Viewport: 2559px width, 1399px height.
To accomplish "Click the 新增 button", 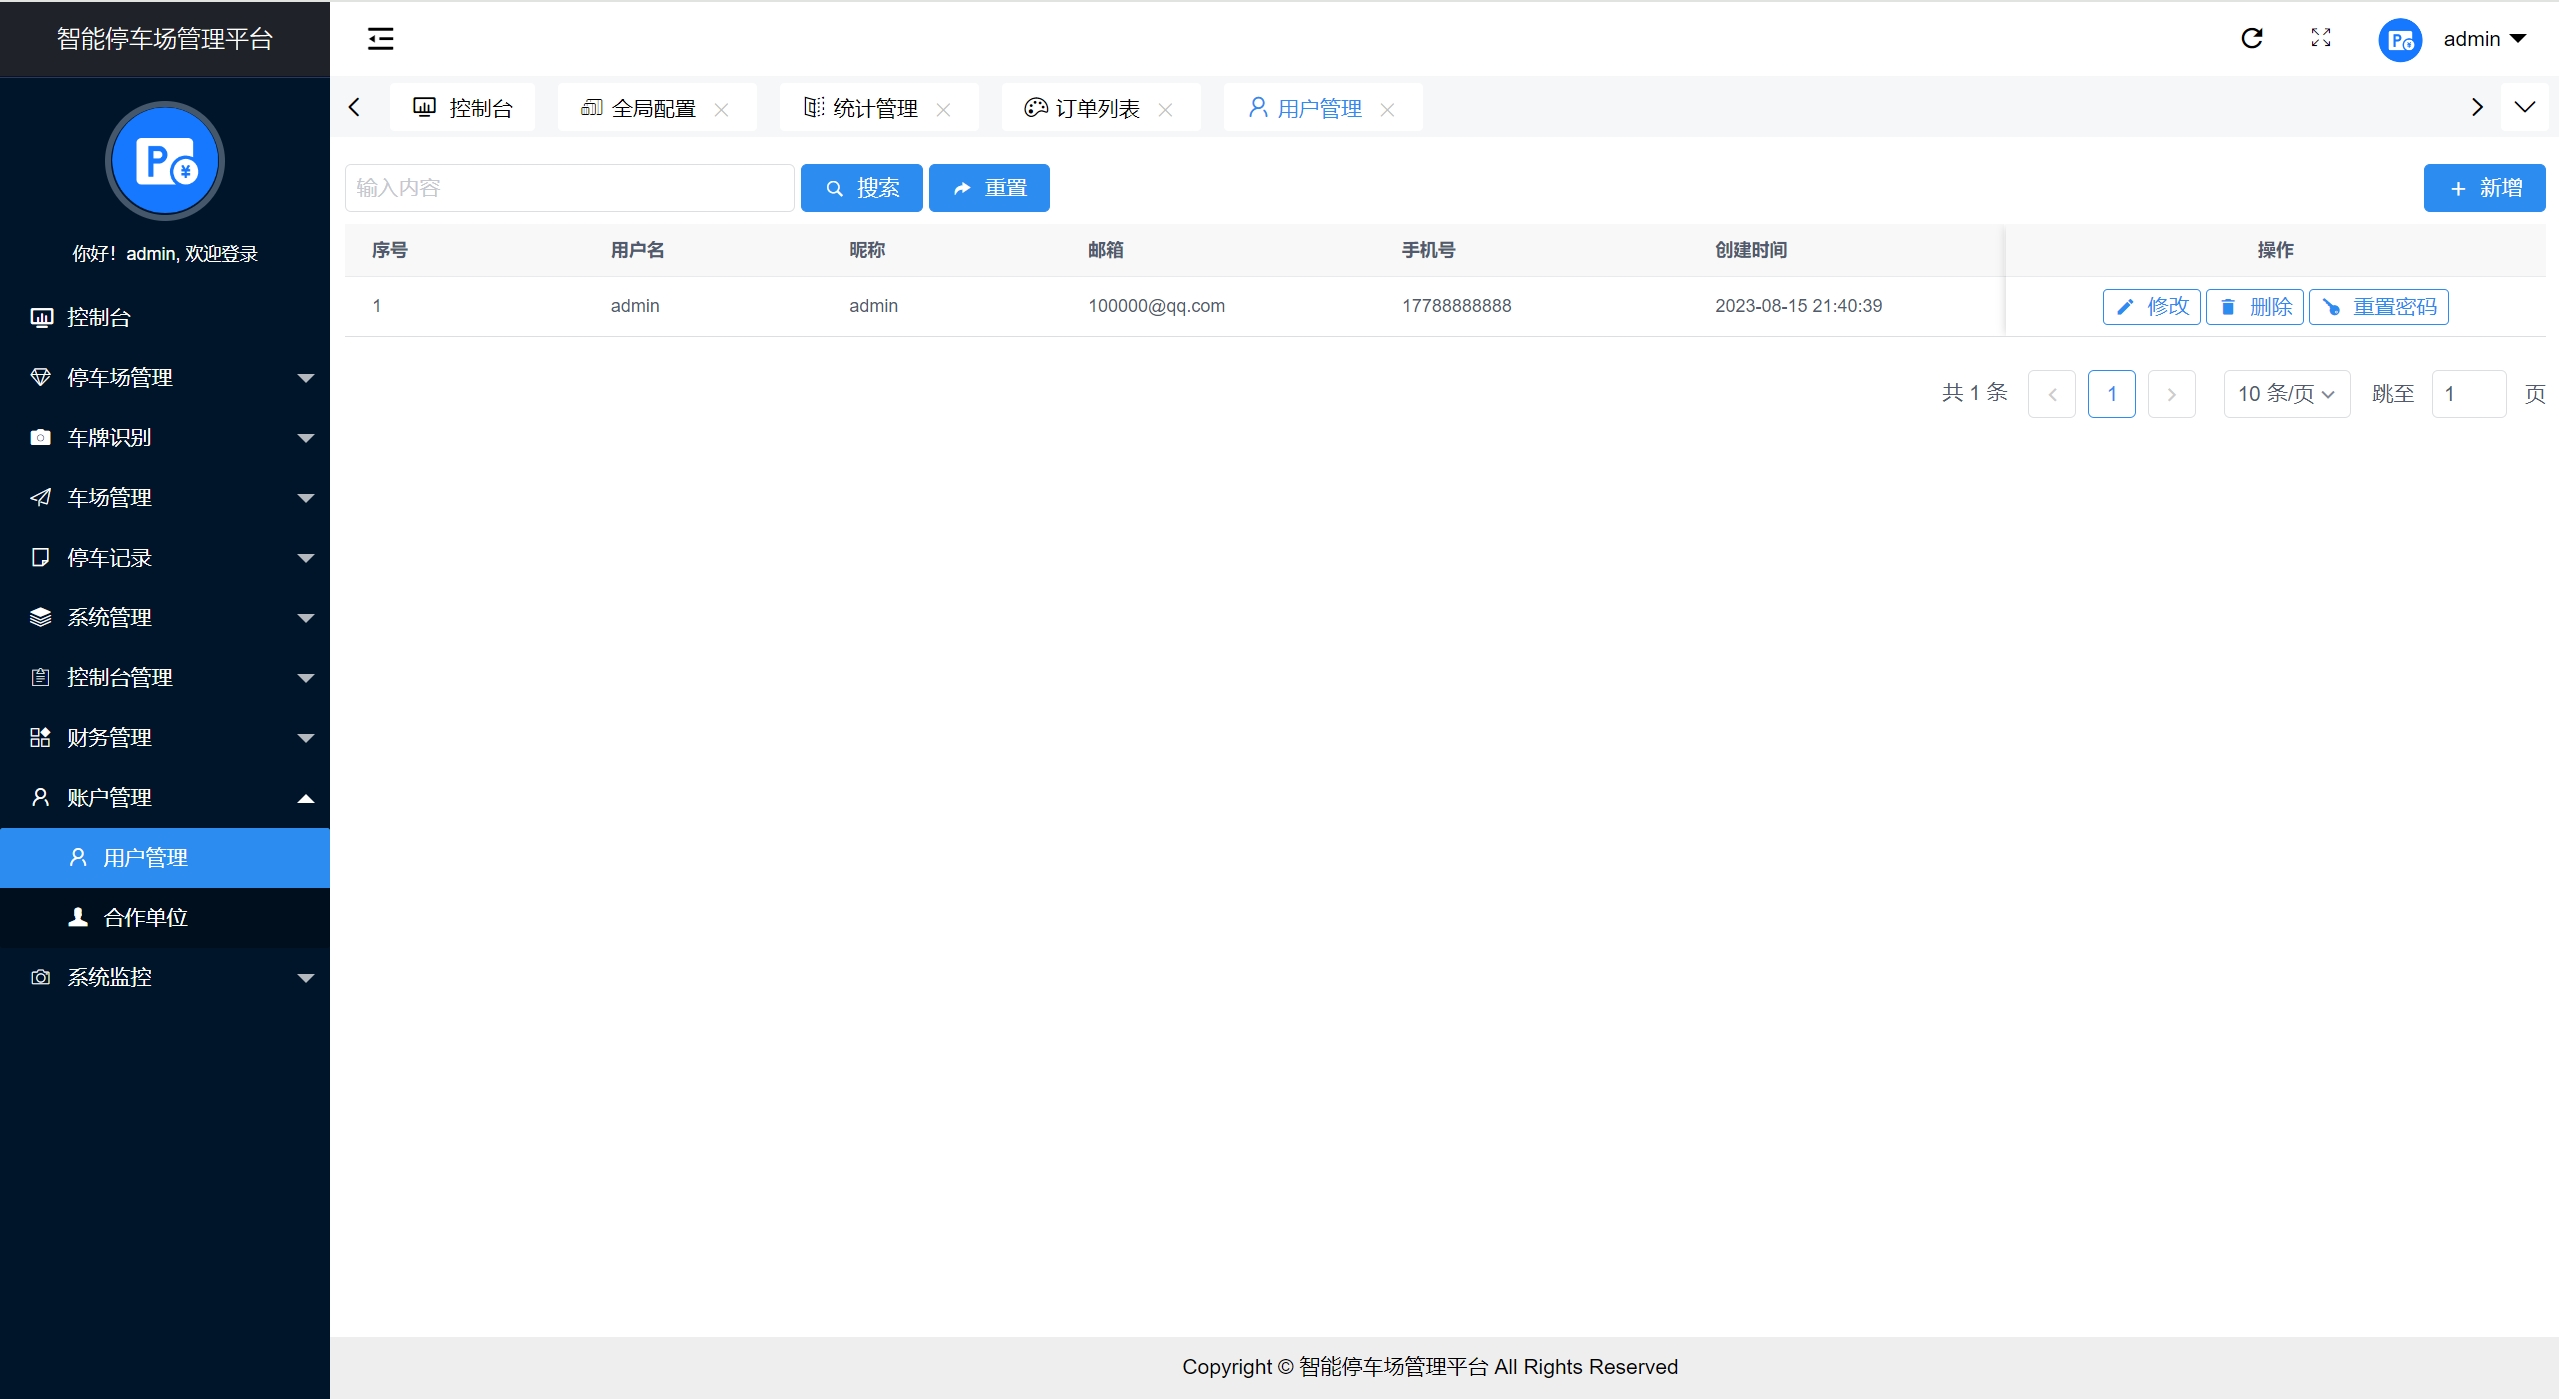I will tap(2483, 188).
